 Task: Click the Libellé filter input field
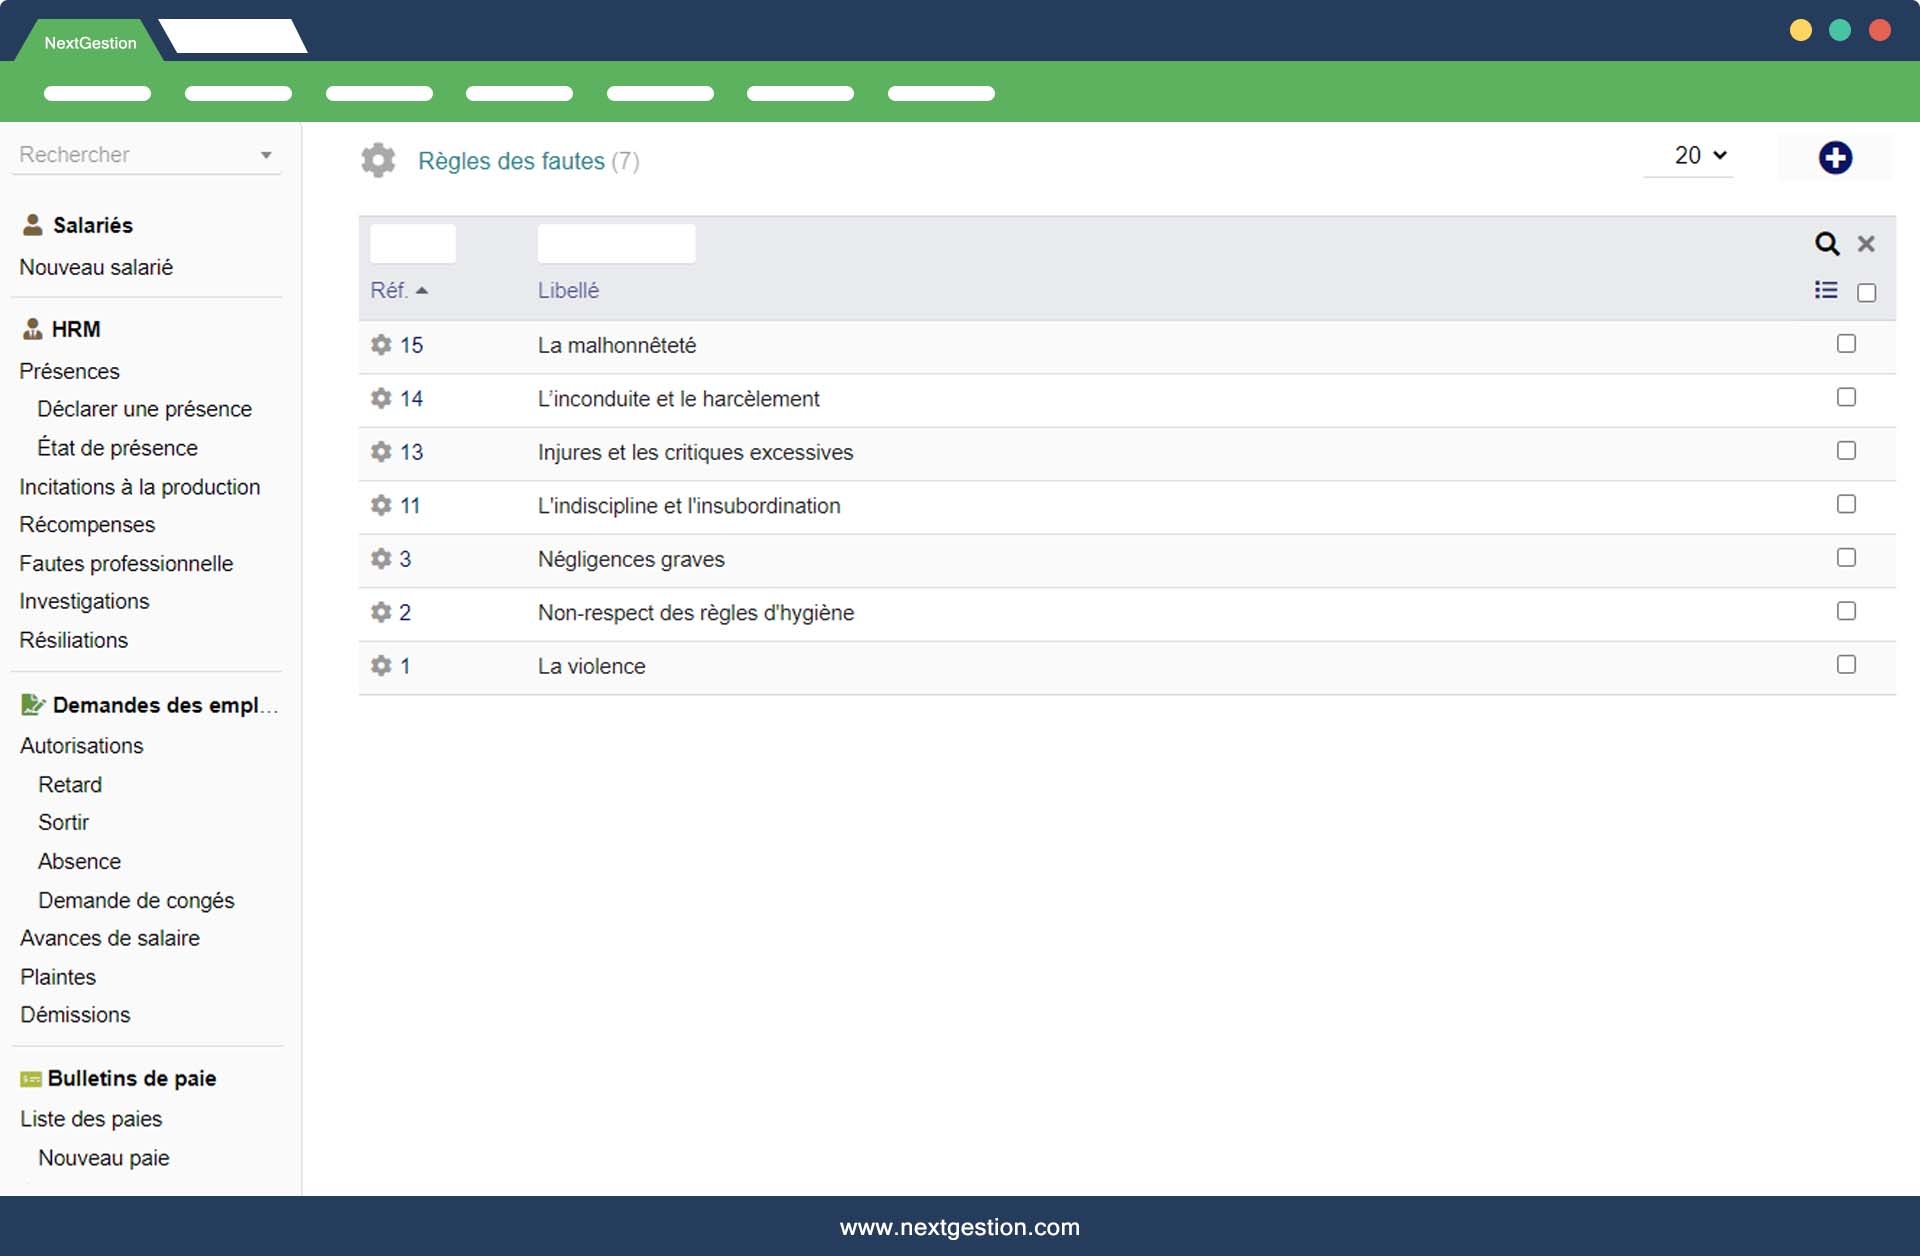(616, 243)
